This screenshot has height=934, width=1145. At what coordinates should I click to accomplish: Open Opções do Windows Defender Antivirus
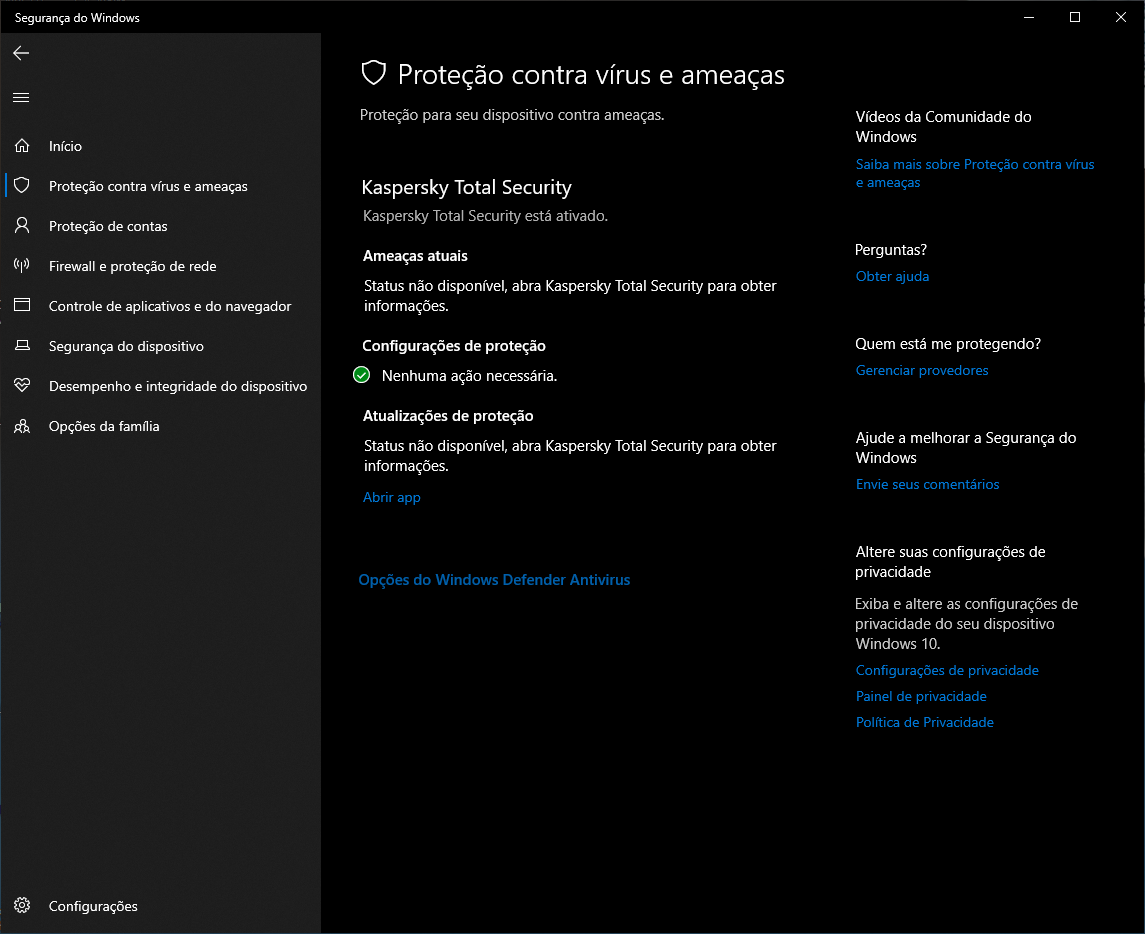[494, 580]
